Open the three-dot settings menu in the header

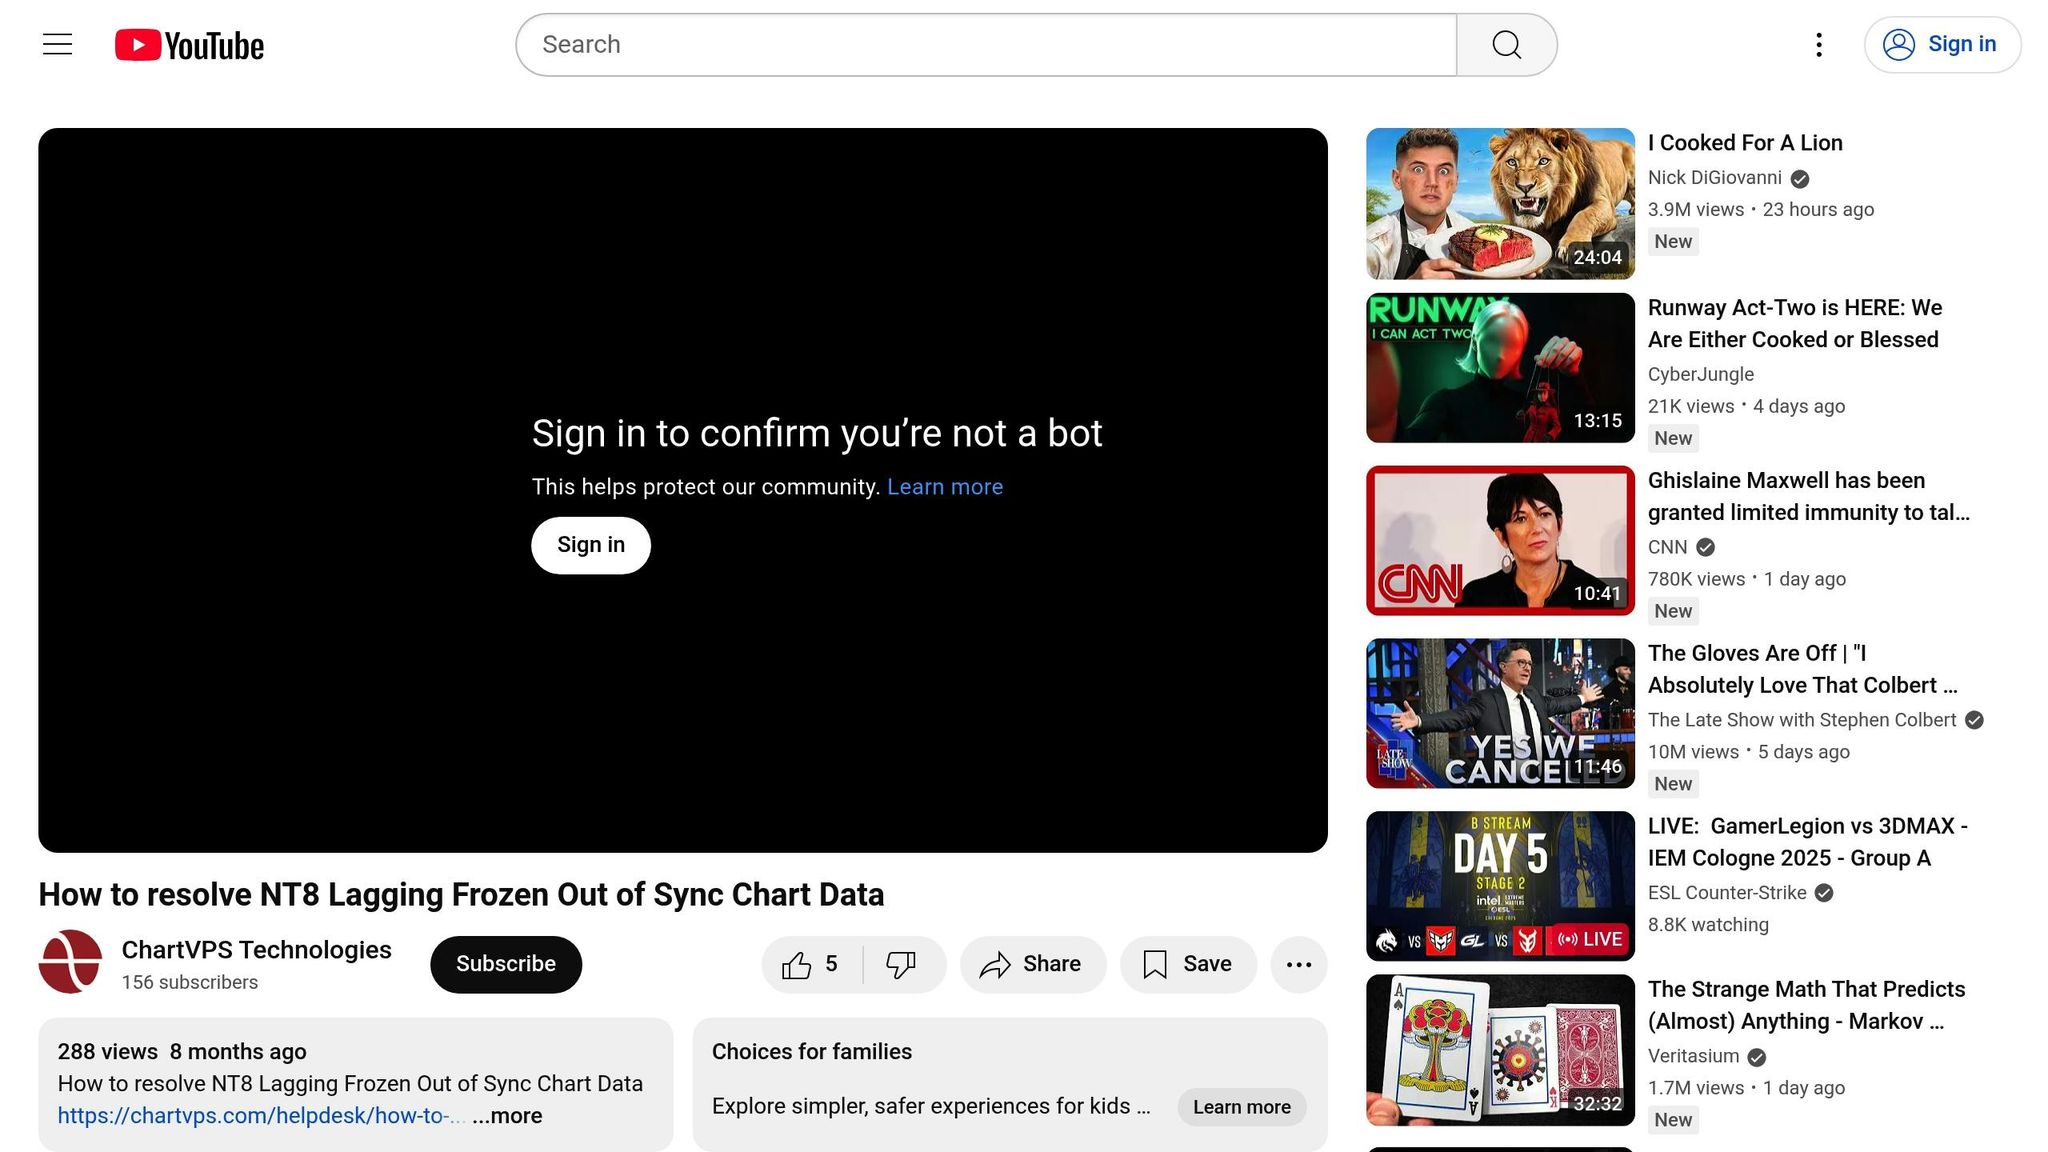pos(1819,44)
